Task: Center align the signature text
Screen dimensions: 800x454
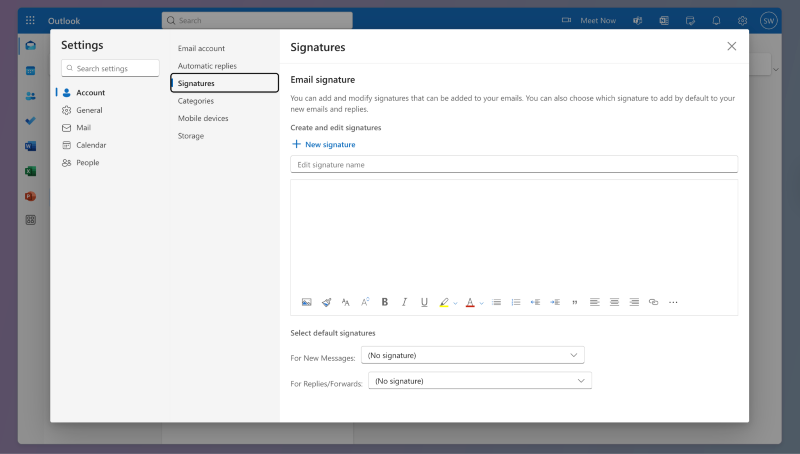Action: click(614, 302)
